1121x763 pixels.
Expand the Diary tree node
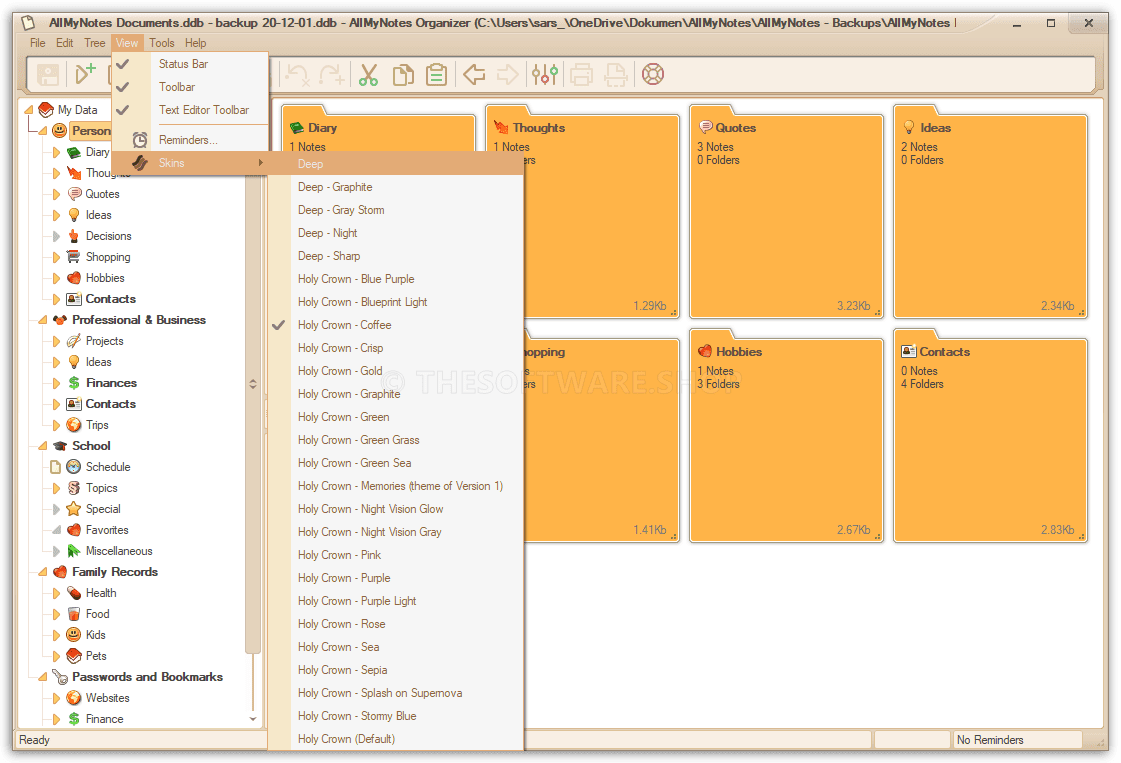click(x=56, y=152)
